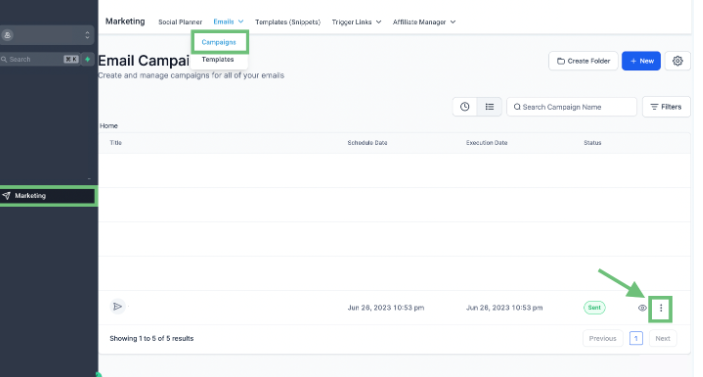The width and height of the screenshot is (703, 377).
Task: Expand the Trigger Links dropdown
Action: point(356,22)
